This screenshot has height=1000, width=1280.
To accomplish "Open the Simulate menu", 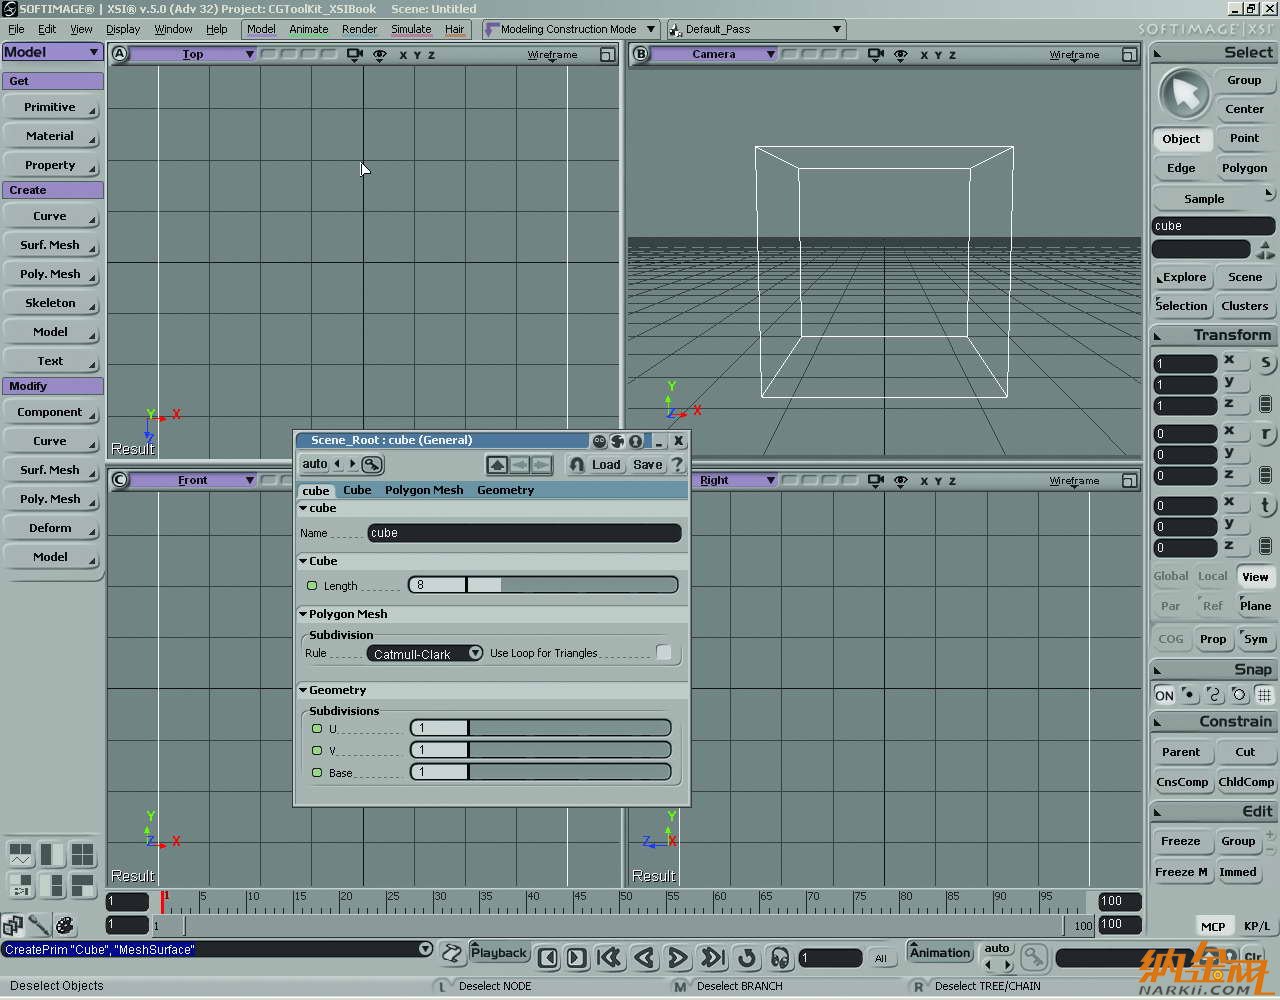I will pyautogui.click(x=411, y=29).
